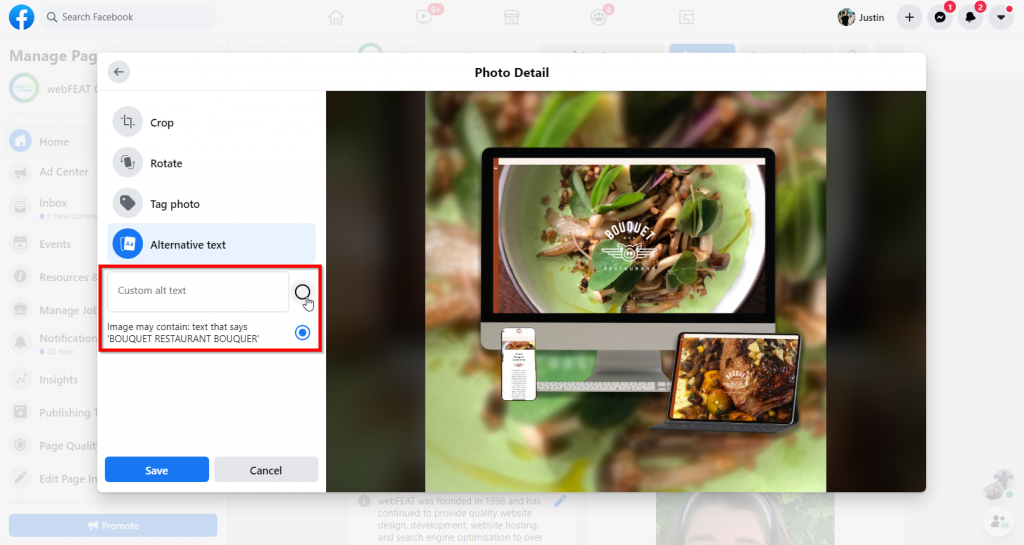This screenshot has height=545, width=1024.
Task: Open Justin's profile
Action: (861, 18)
